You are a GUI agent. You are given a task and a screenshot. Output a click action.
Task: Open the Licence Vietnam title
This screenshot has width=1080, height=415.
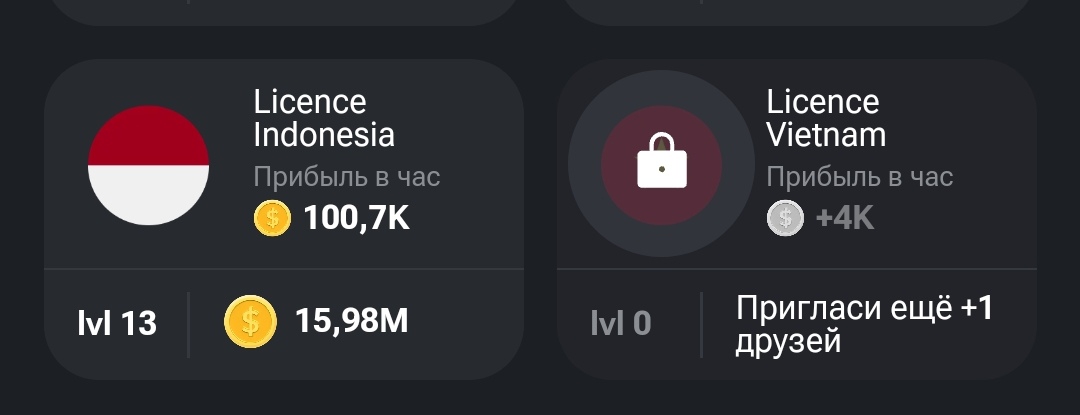[x=826, y=118]
